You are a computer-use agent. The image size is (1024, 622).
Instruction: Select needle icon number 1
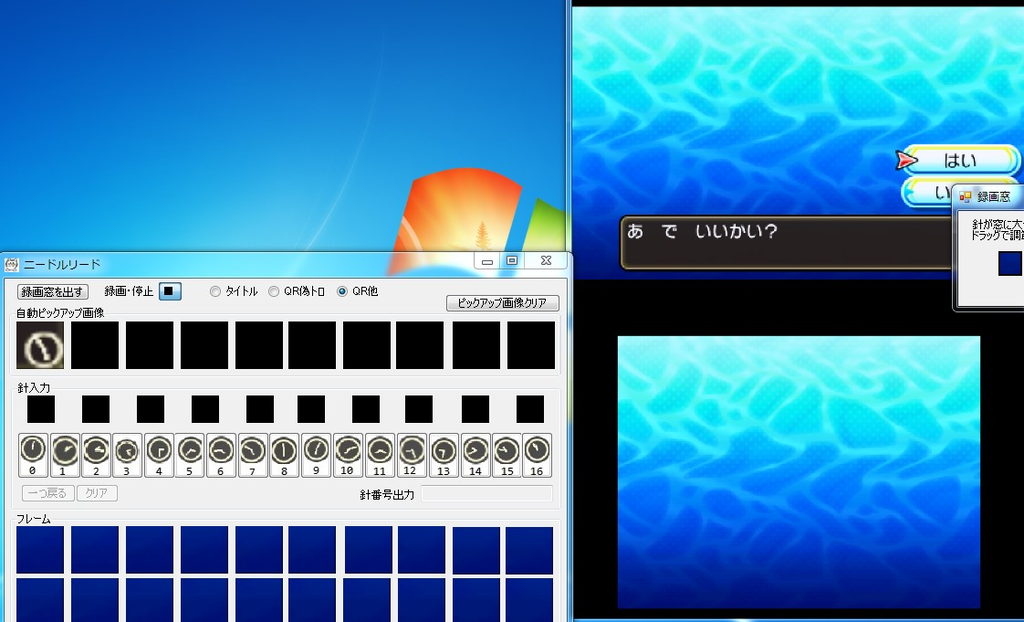[65, 455]
